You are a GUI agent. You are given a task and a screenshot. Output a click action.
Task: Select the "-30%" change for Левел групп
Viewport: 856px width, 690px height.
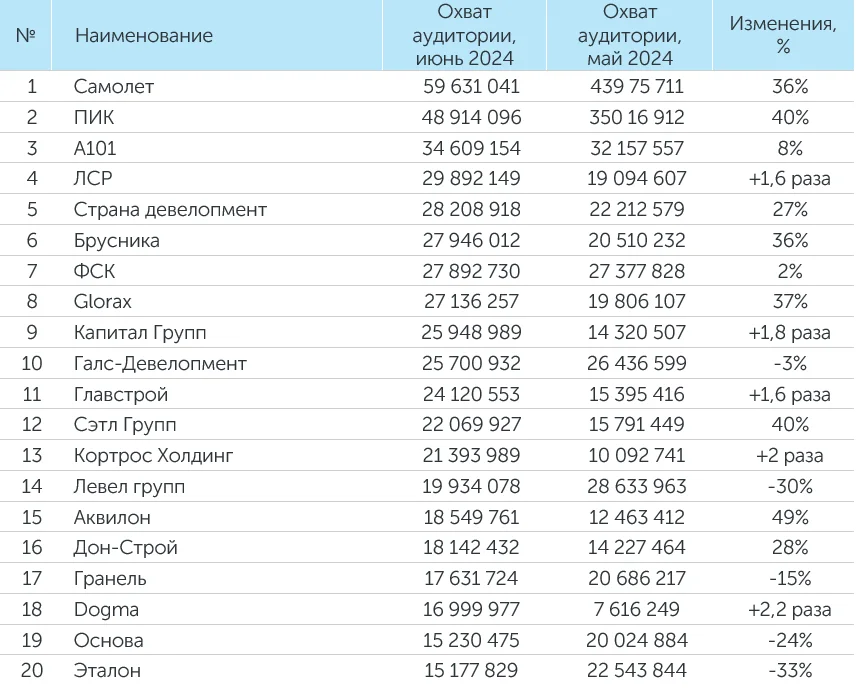point(789,487)
